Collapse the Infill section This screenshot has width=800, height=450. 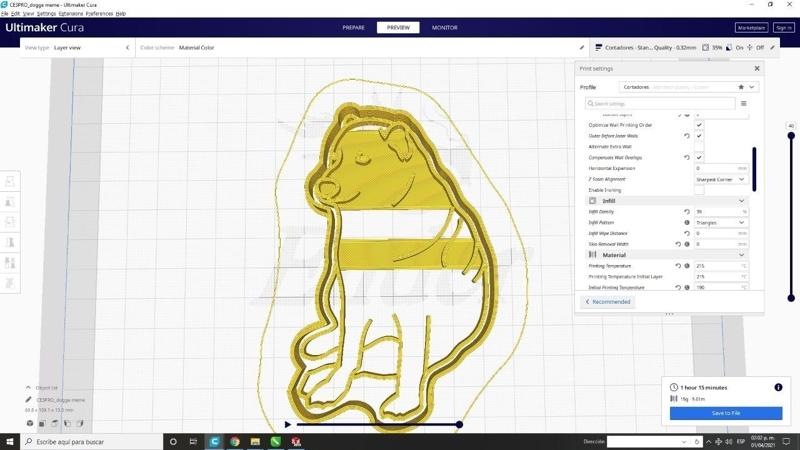[x=741, y=201]
